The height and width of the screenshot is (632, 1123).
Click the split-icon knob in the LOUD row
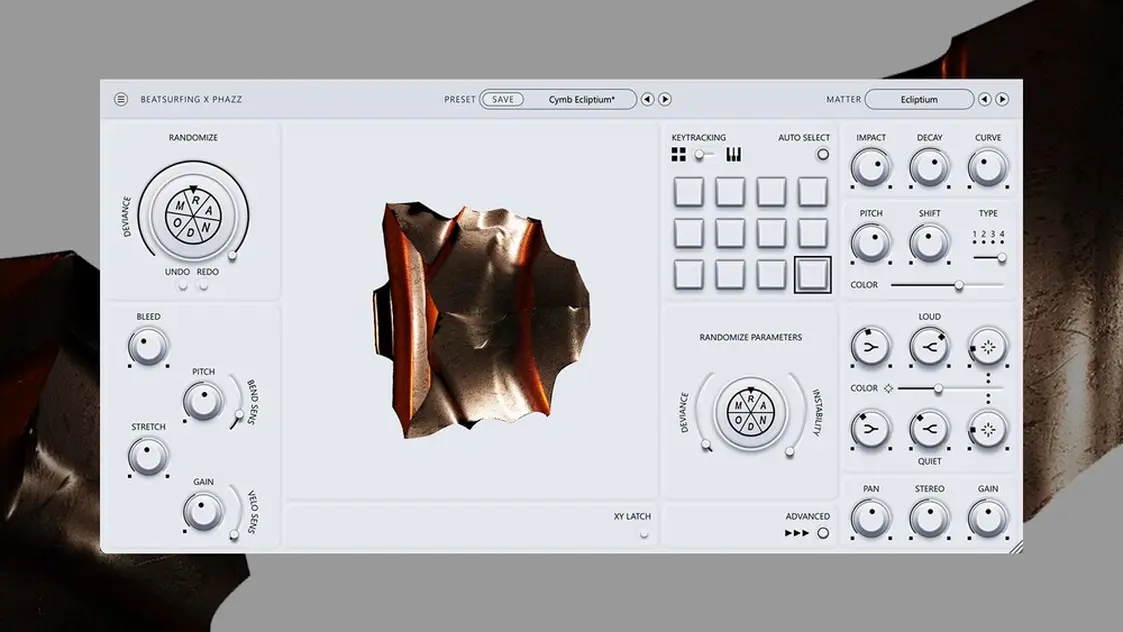(929, 347)
